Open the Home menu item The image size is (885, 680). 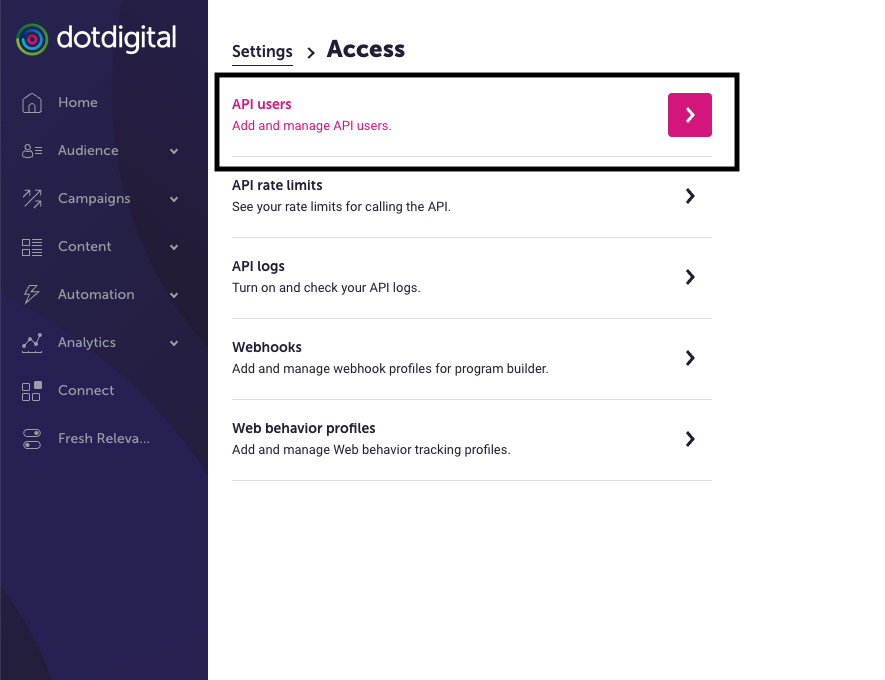78,103
